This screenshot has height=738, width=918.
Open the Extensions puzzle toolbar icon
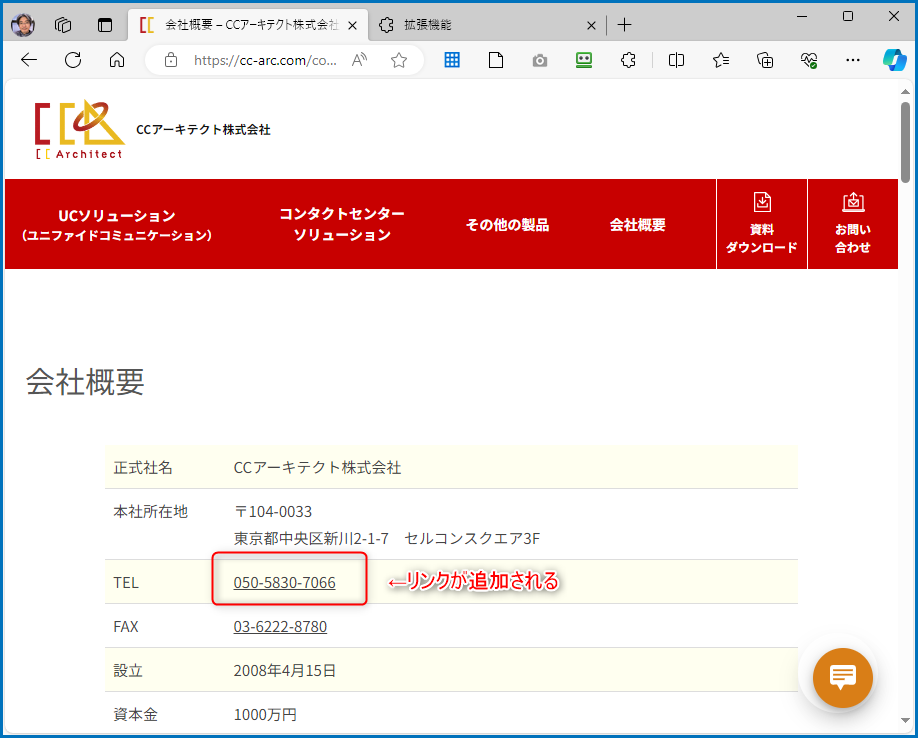(628, 60)
